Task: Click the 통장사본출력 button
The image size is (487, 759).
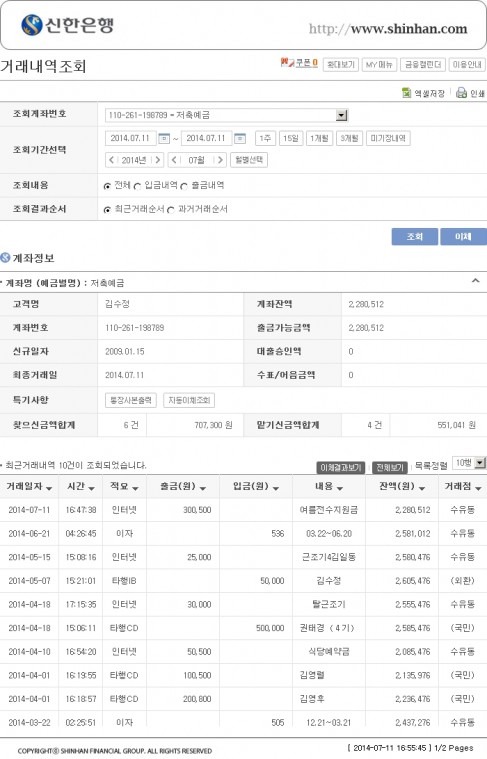Action: point(131,400)
